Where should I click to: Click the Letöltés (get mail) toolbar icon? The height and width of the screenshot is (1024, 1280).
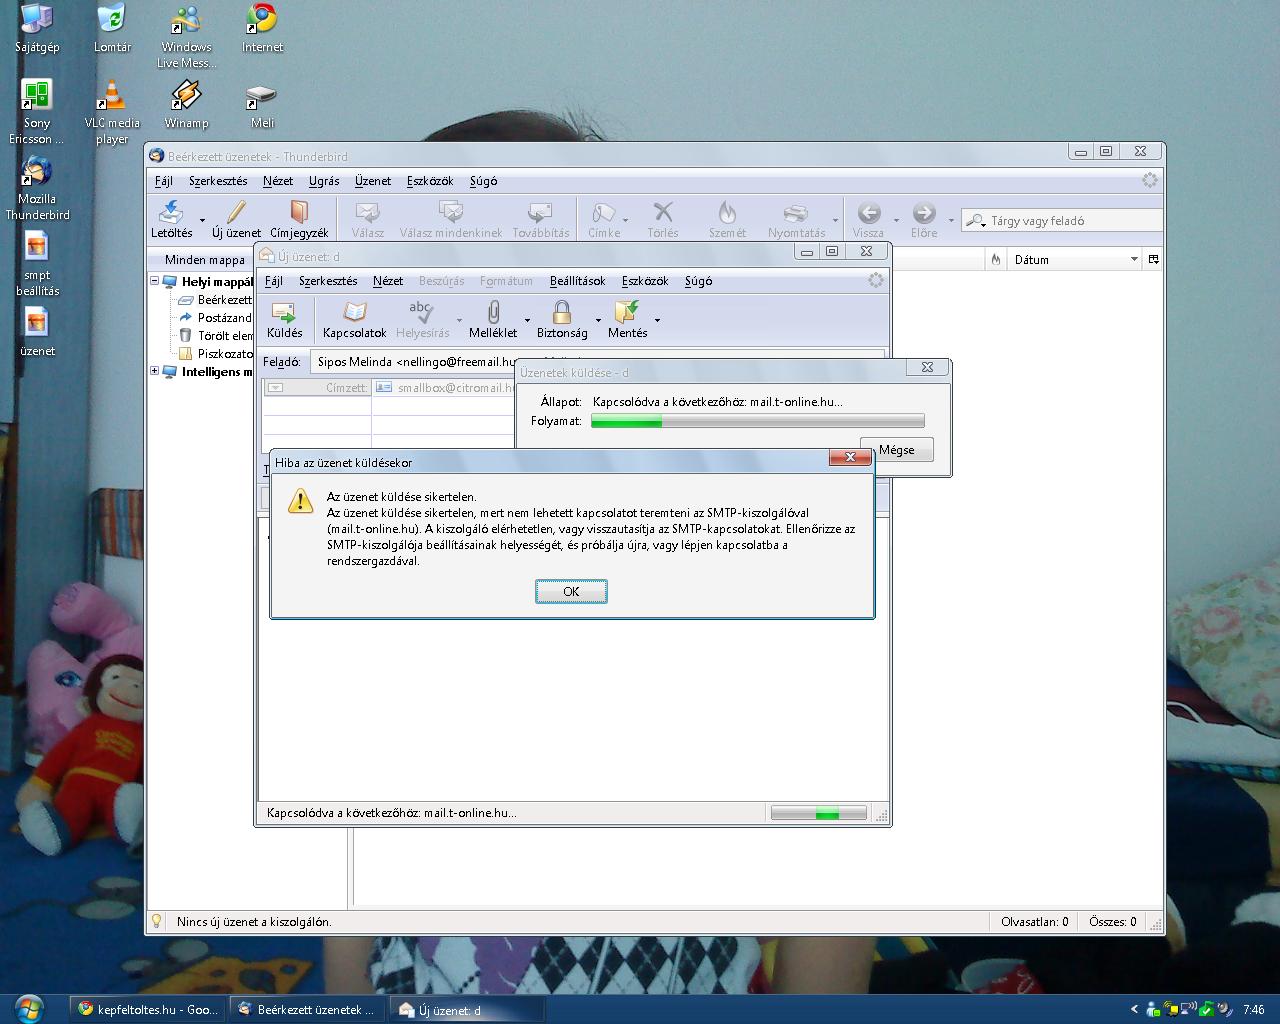click(x=171, y=212)
